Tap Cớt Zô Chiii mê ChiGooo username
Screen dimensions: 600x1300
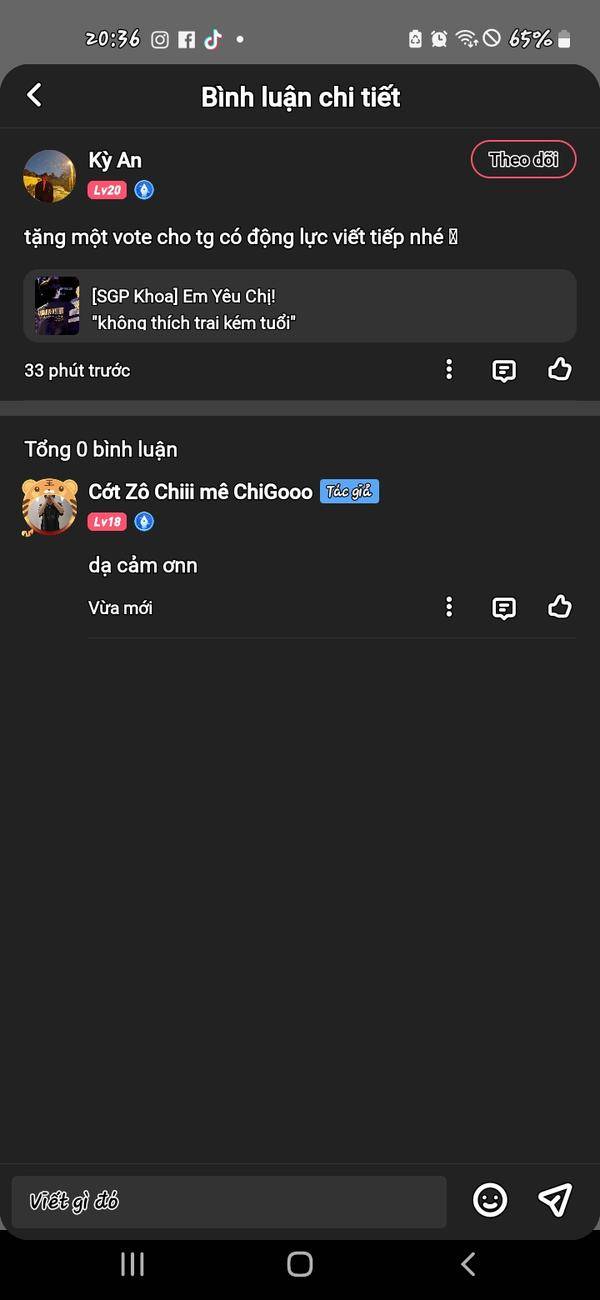(x=200, y=492)
